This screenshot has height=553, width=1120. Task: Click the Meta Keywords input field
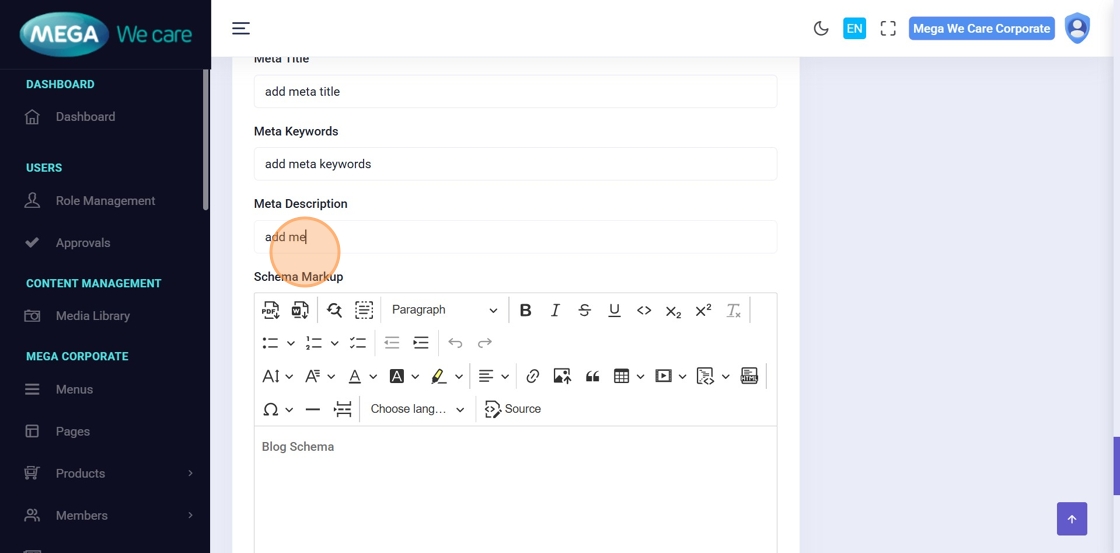515,164
